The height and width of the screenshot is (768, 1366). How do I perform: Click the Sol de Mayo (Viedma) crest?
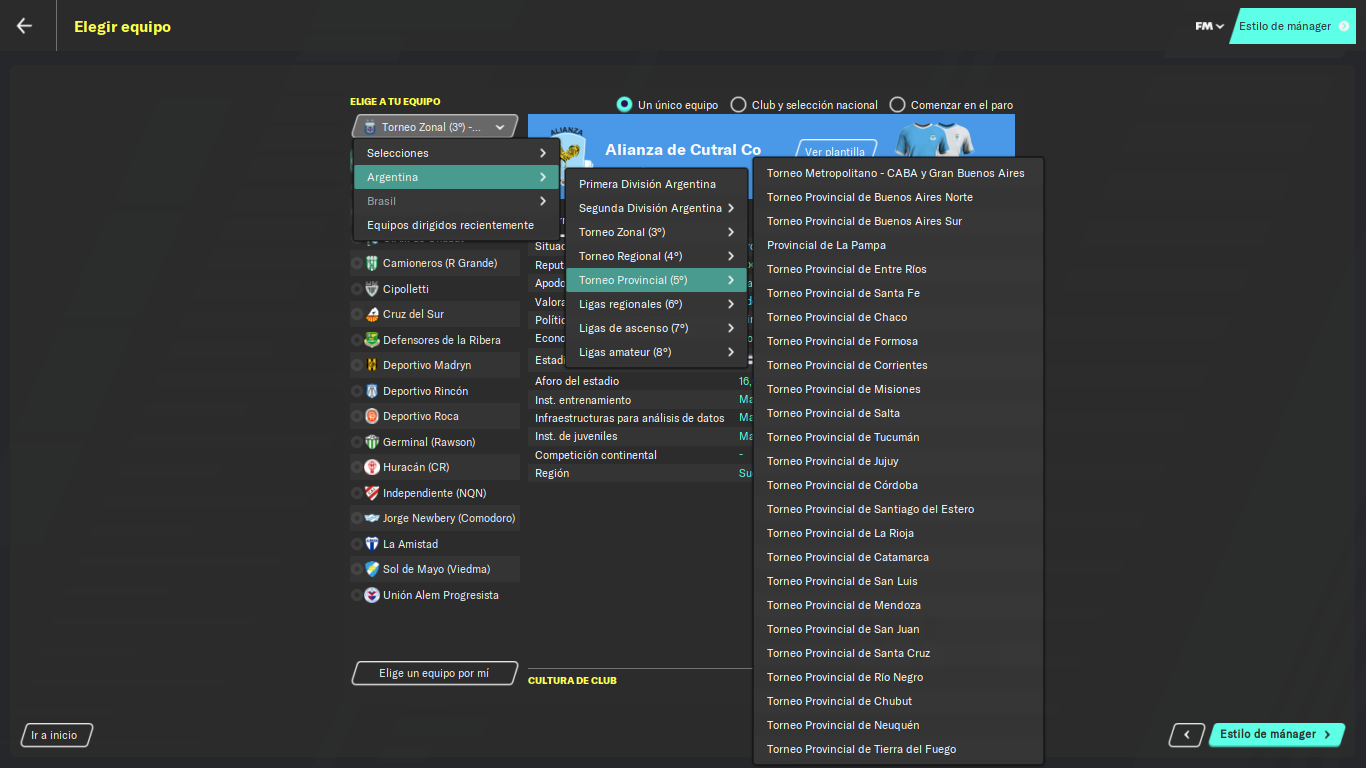(372, 569)
